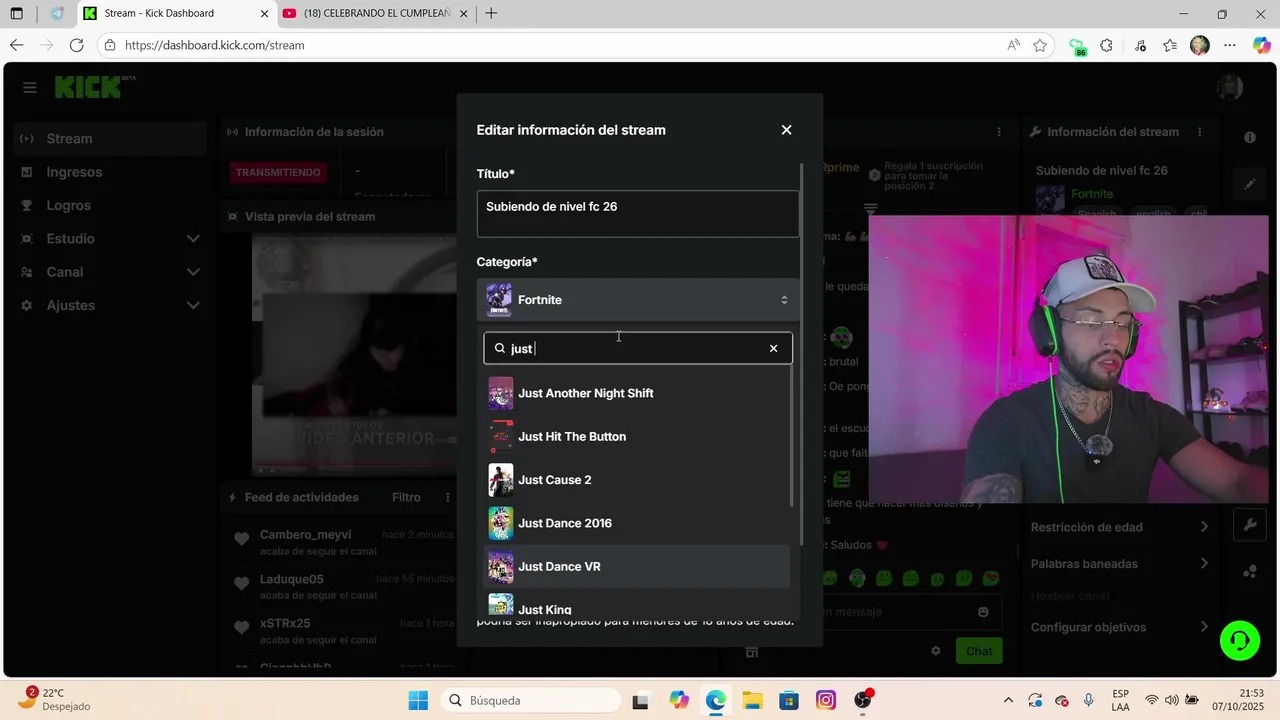
Task: Click Laduque05 follower entry
Action: pyautogui.click(x=292, y=579)
